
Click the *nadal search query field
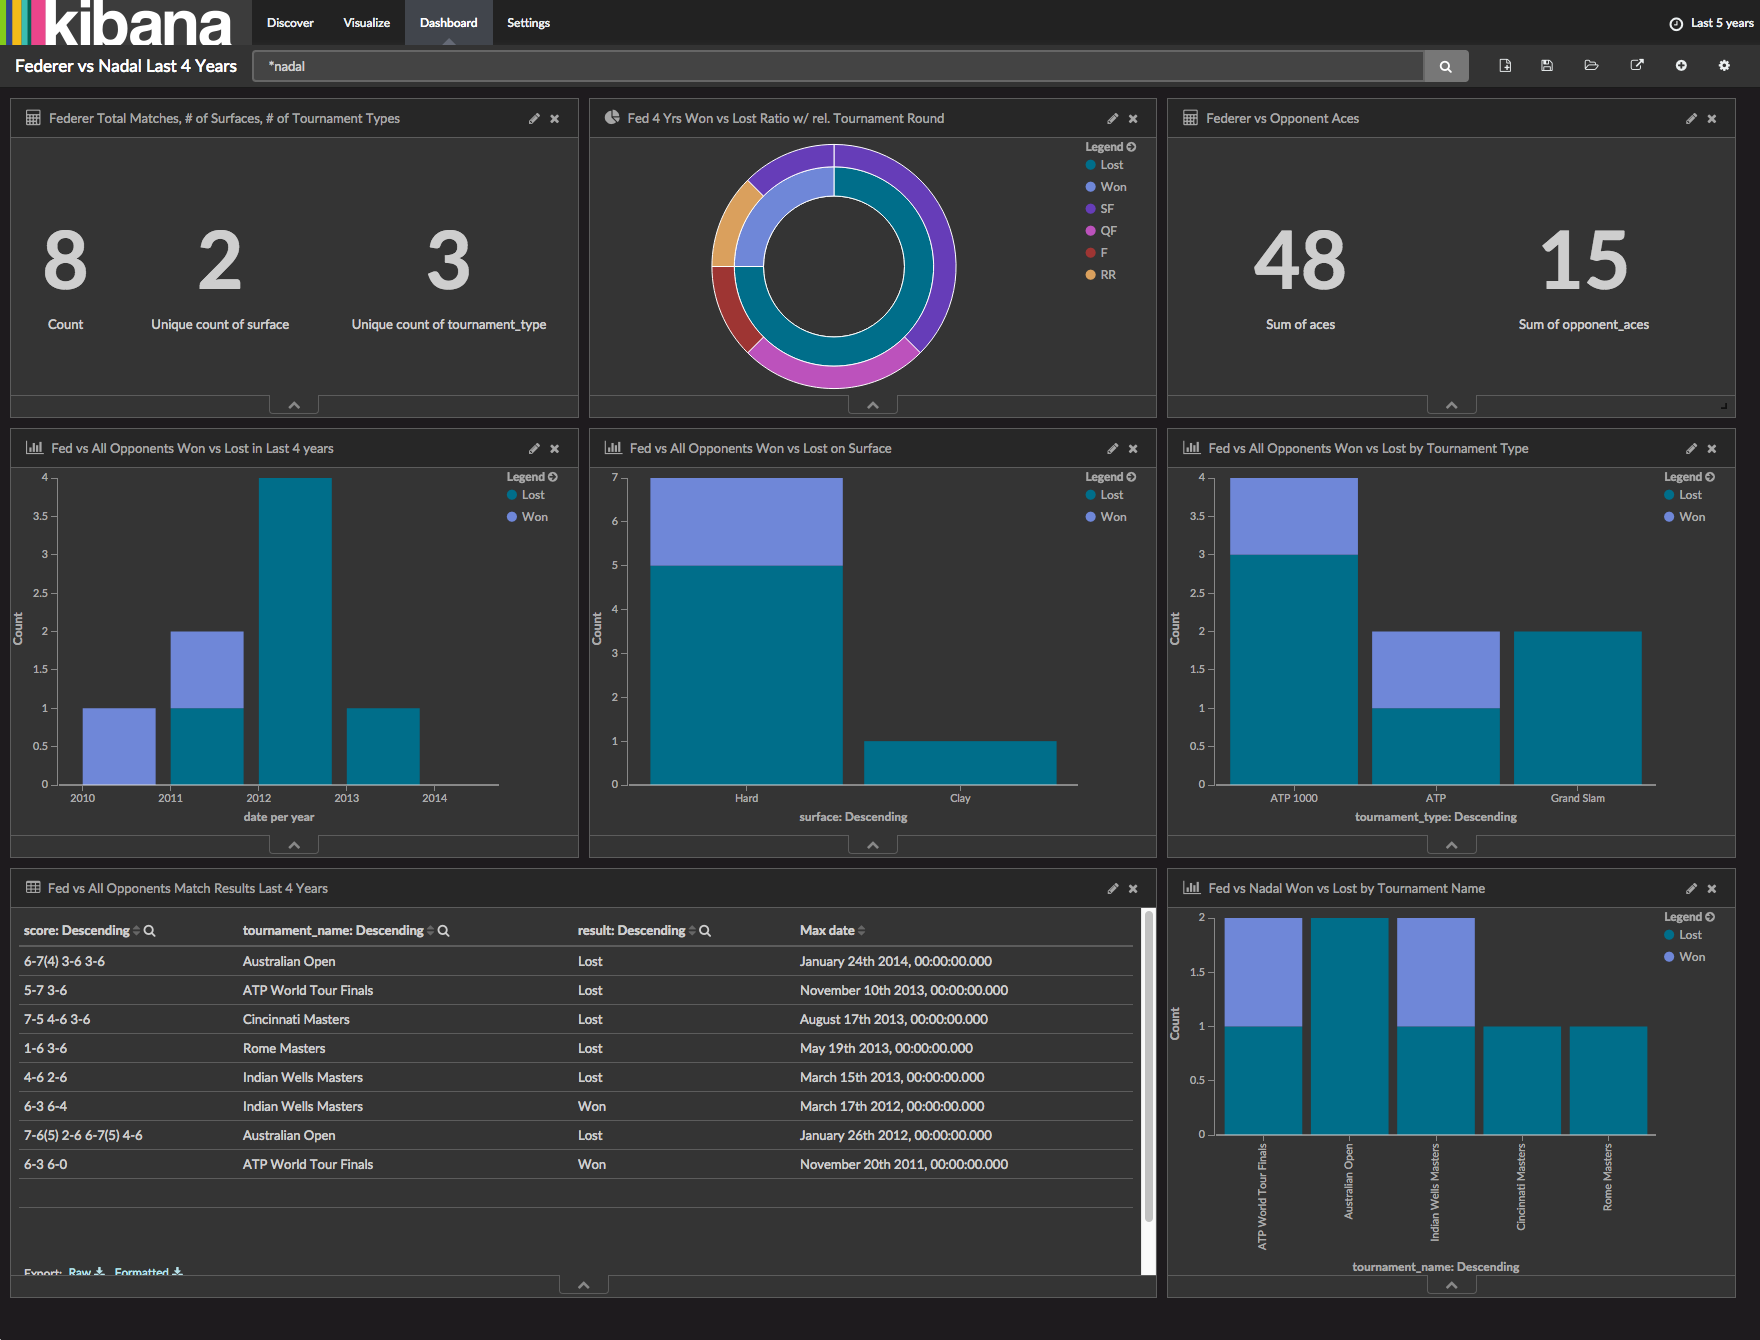pos(838,66)
